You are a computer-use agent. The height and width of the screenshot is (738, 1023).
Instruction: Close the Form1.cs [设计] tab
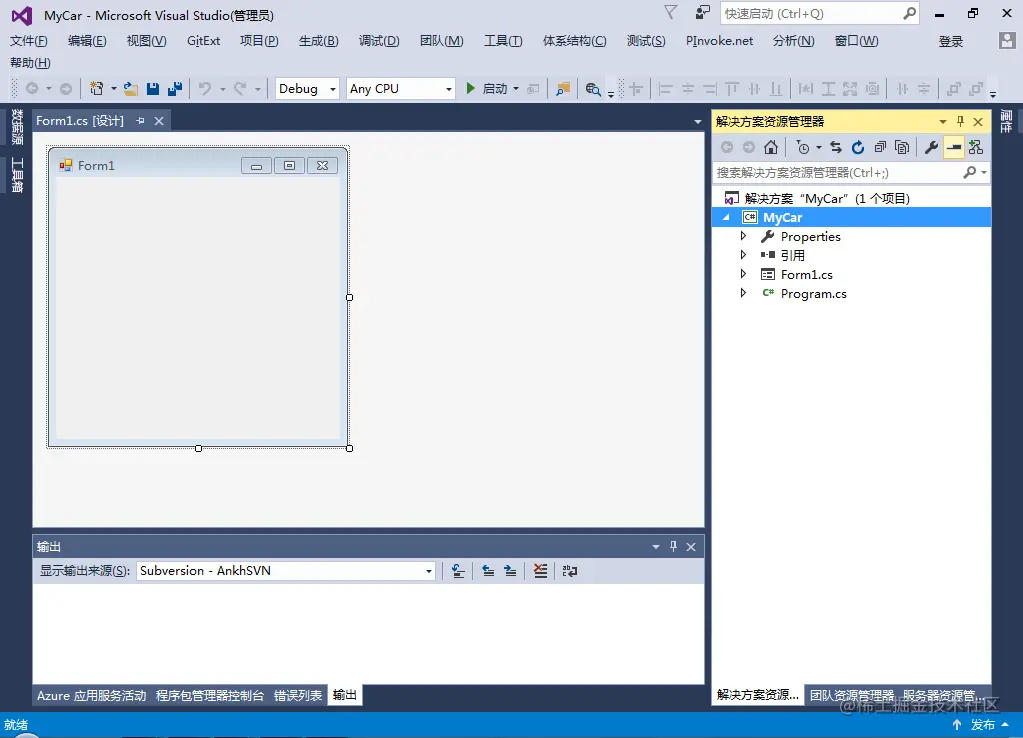click(x=159, y=121)
